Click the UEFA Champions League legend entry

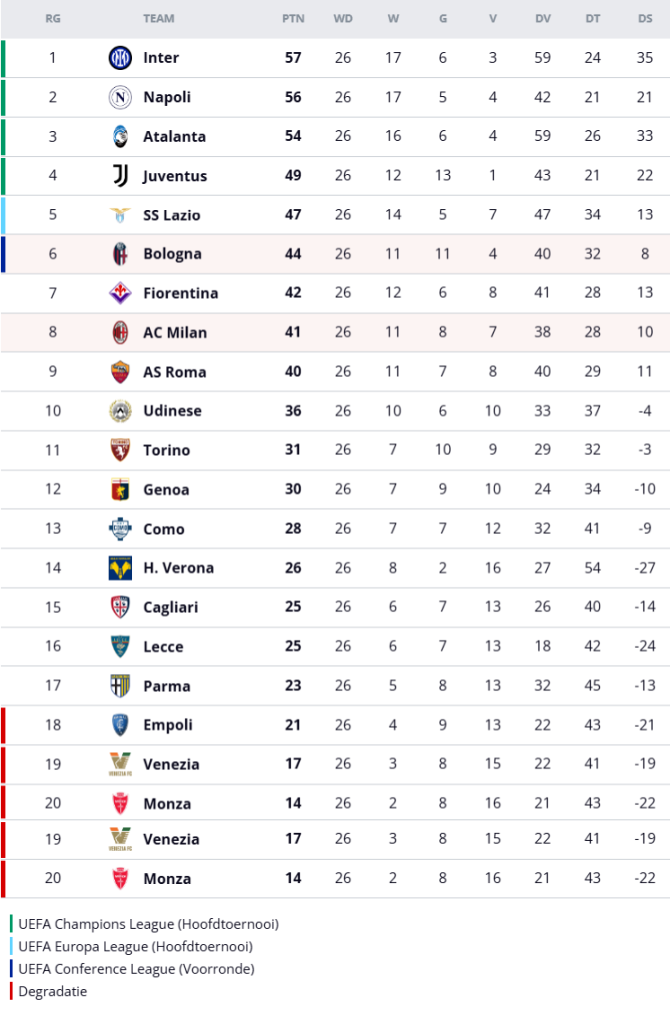pyautogui.click(x=148, y=924)
